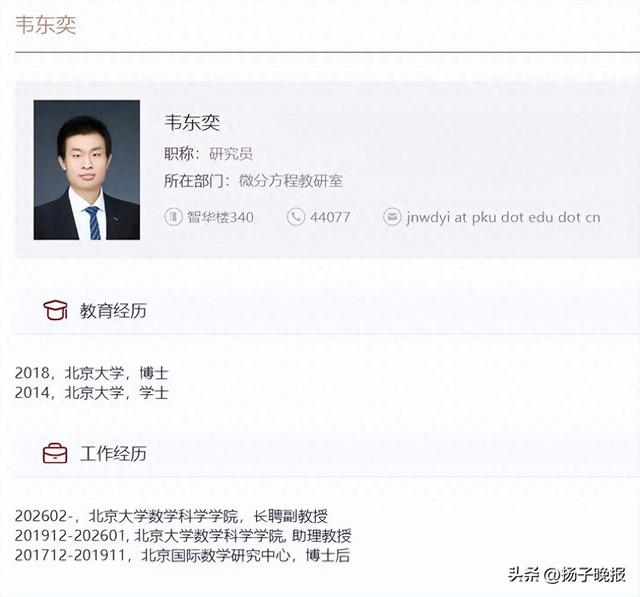Screen dimensions: 640x597
Task: Click the 头条 @扬子晚报 watermark
Action: click(567, 575)
